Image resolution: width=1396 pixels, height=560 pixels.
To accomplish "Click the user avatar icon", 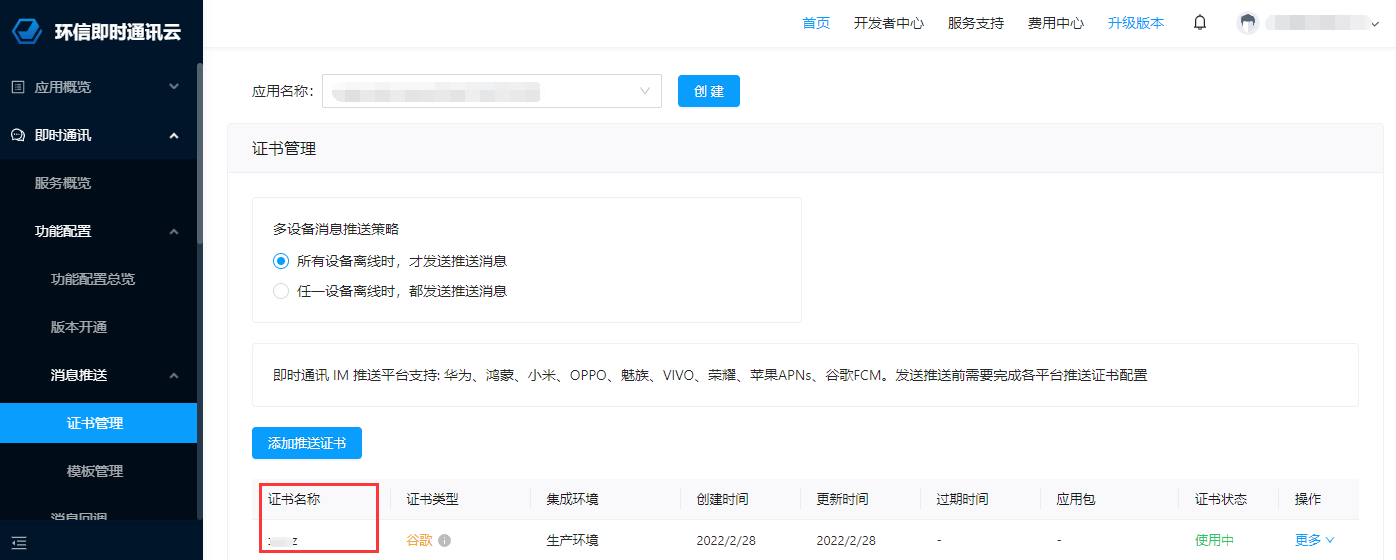I will (1247, 23).
